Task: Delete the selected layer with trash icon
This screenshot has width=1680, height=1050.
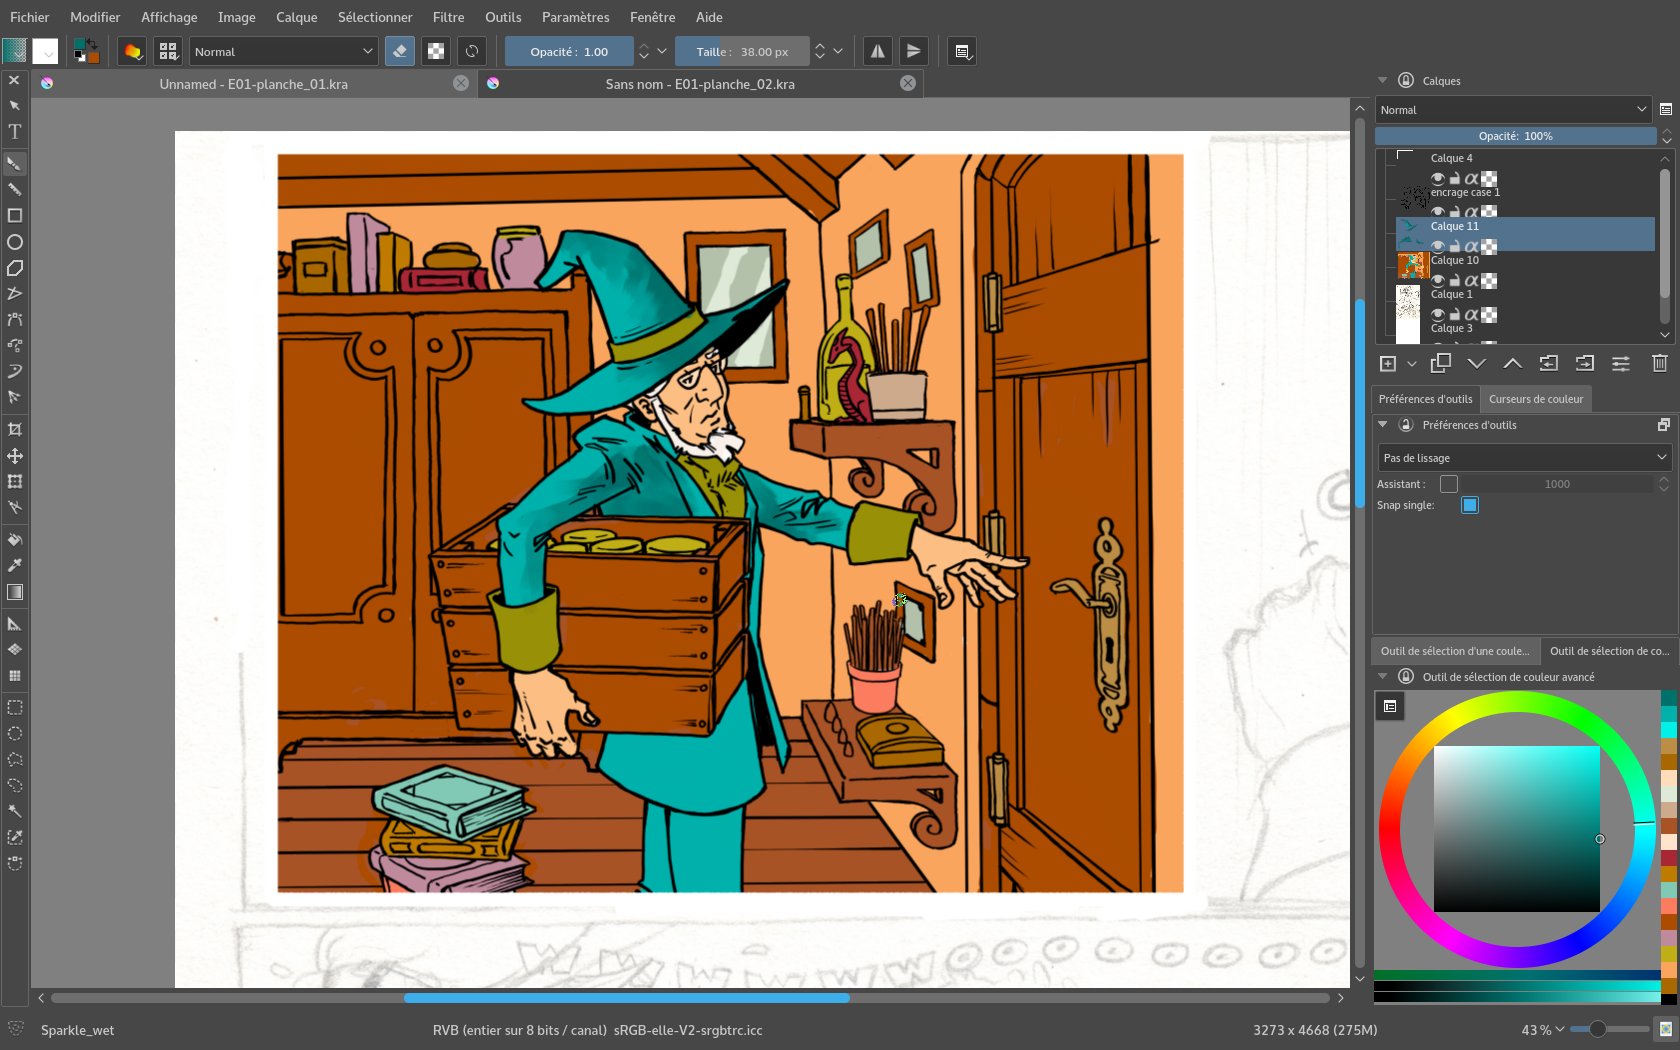Action: pos(1659,363)
